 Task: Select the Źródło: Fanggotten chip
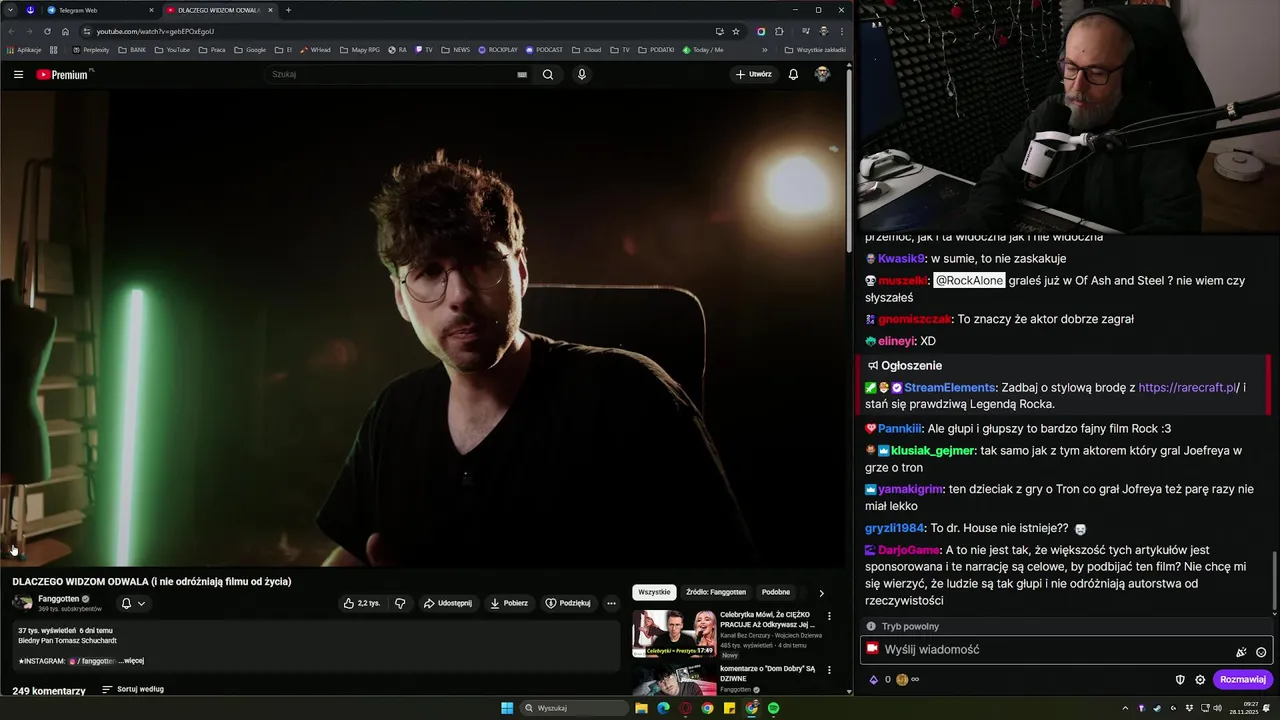click(716, 592)
